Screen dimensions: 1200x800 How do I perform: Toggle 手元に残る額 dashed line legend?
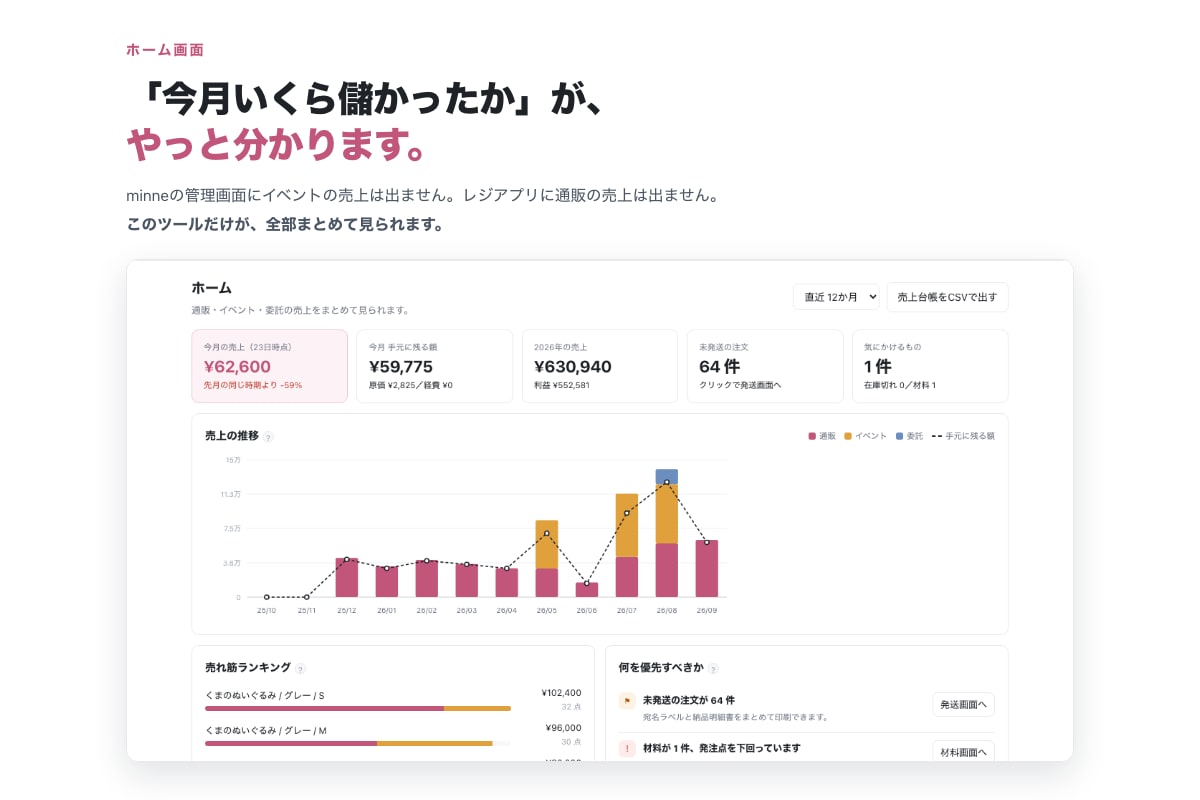point(963,436)
